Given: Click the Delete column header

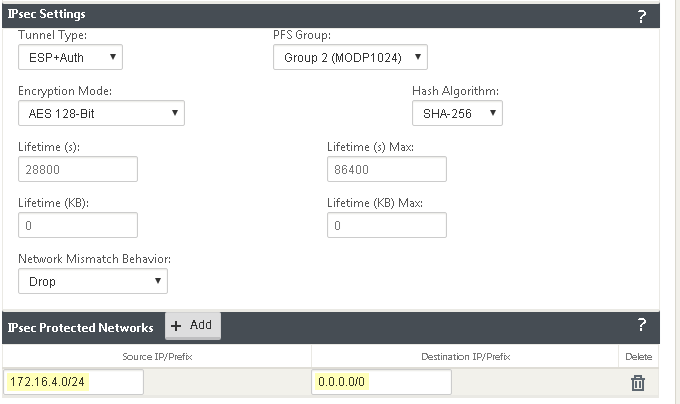Looking at the screenshot, I should pos(637,356).
